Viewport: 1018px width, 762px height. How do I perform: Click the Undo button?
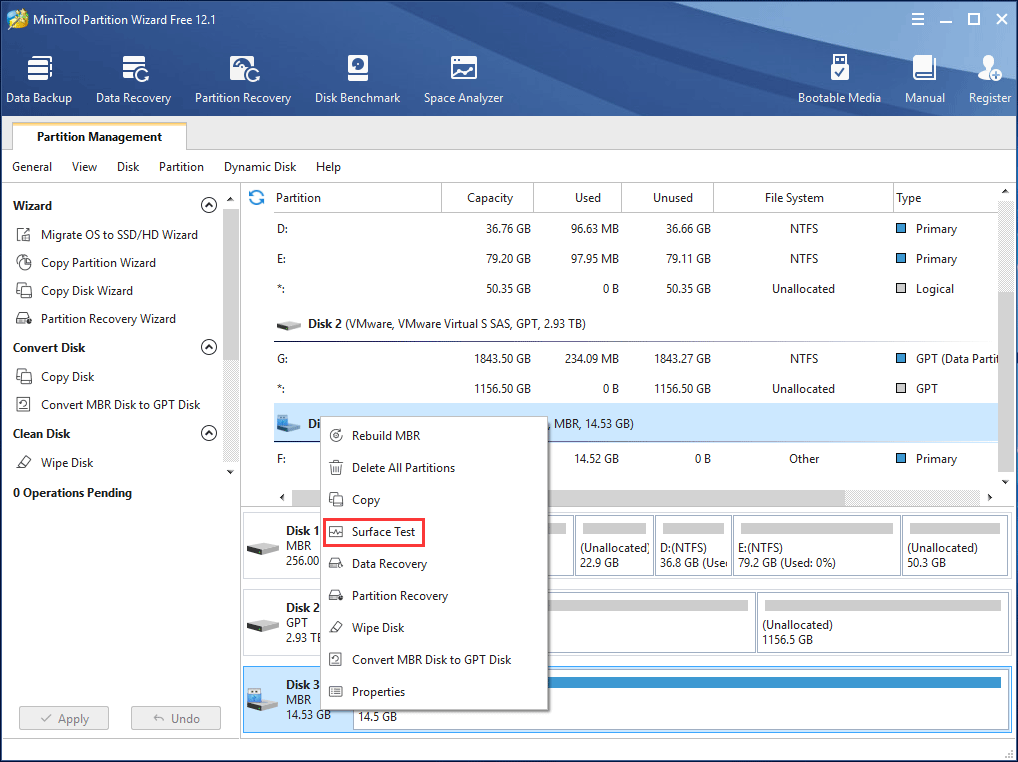coord(175,718)
